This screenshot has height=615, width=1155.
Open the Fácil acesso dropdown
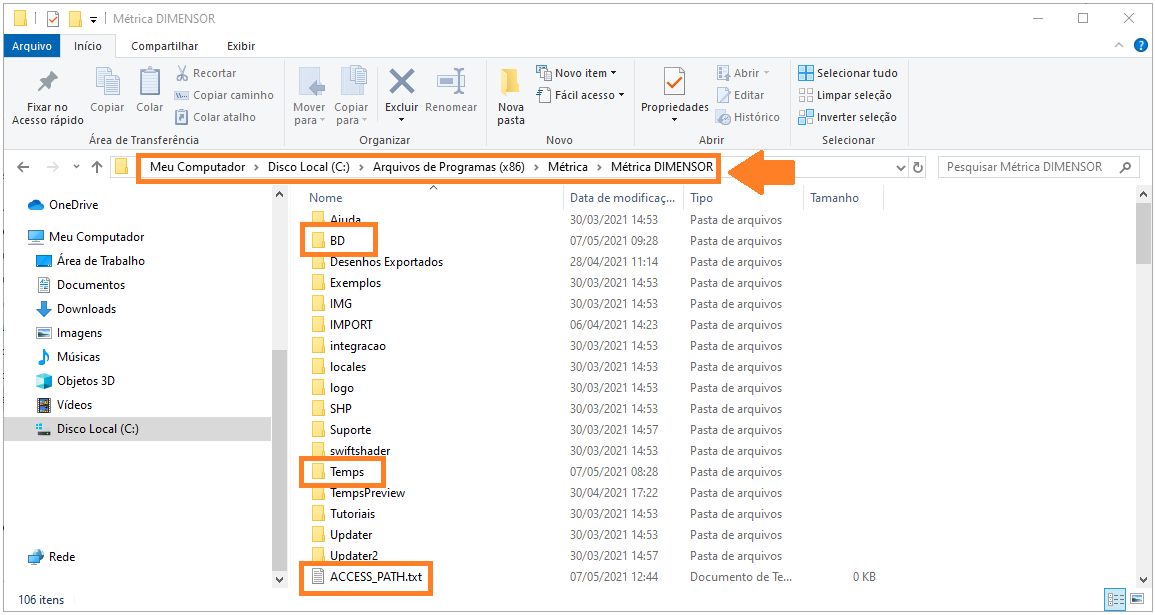click(x=581, y=95)
